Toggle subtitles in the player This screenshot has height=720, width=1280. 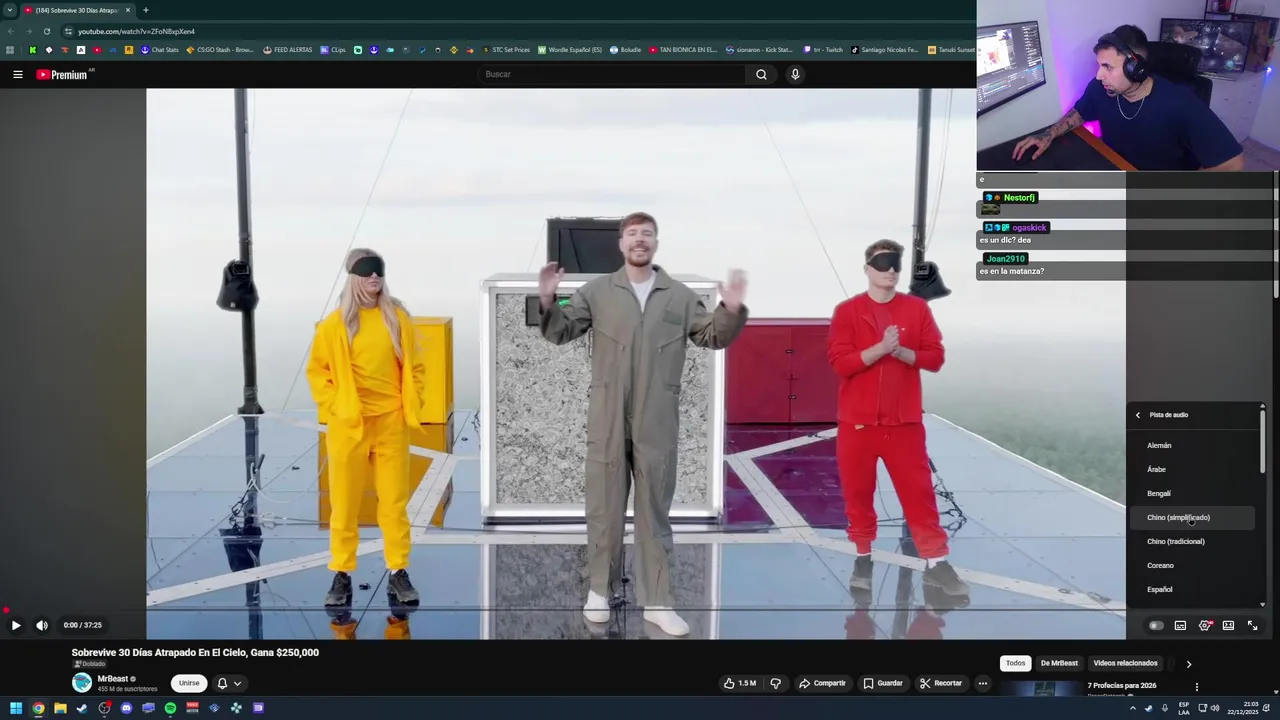pyautogui.click(x=1180, y=626)
